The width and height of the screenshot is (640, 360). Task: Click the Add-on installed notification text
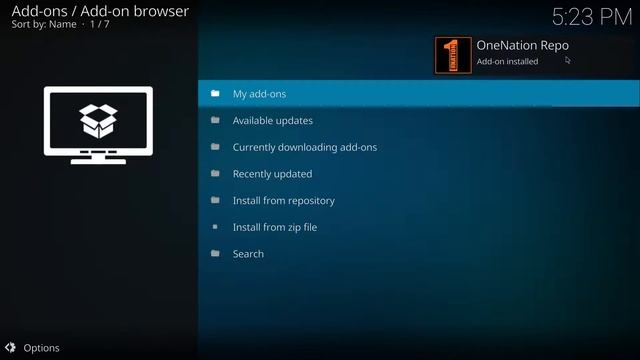click(507, 62)
